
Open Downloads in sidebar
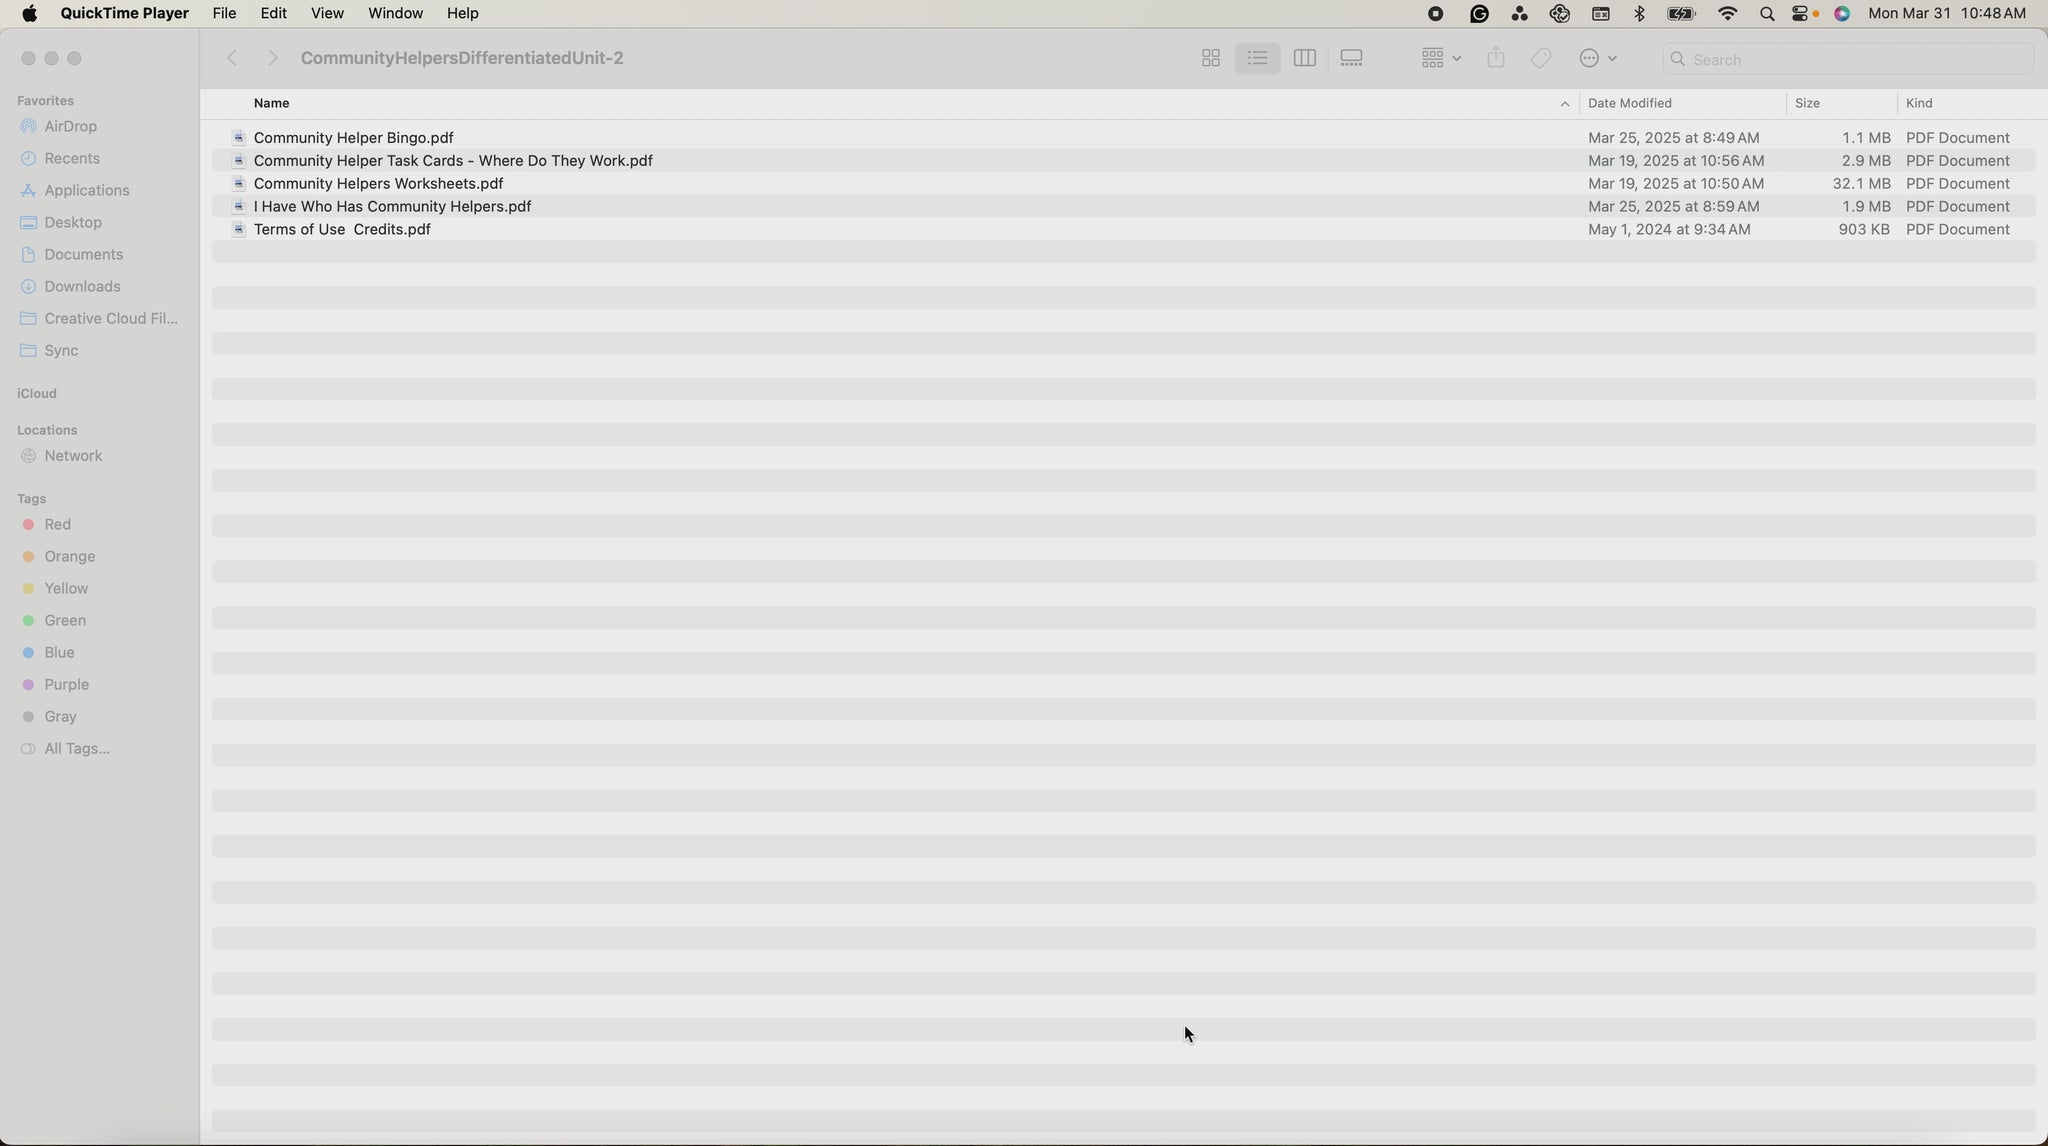82,287
